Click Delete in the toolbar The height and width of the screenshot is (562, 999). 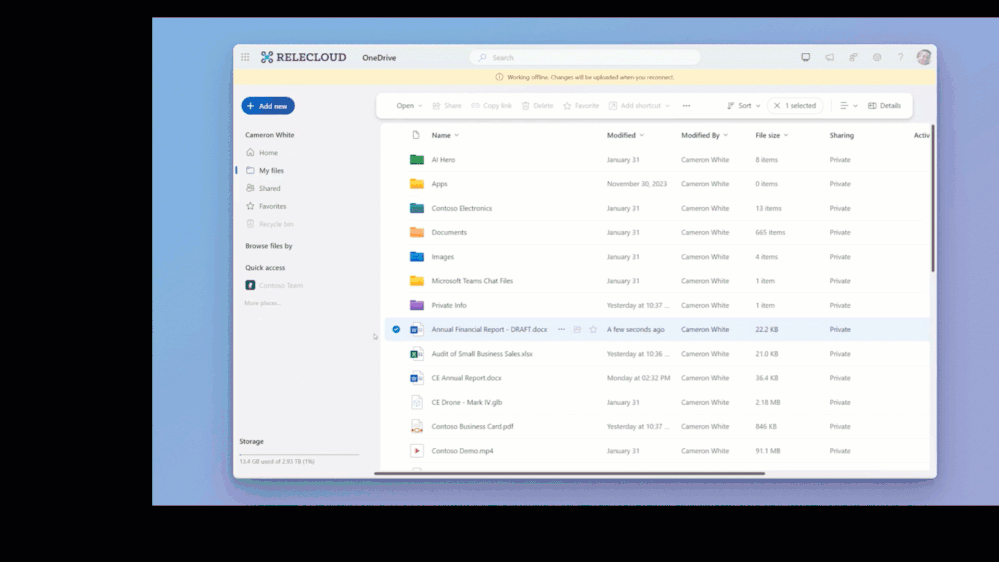point(537,106)
